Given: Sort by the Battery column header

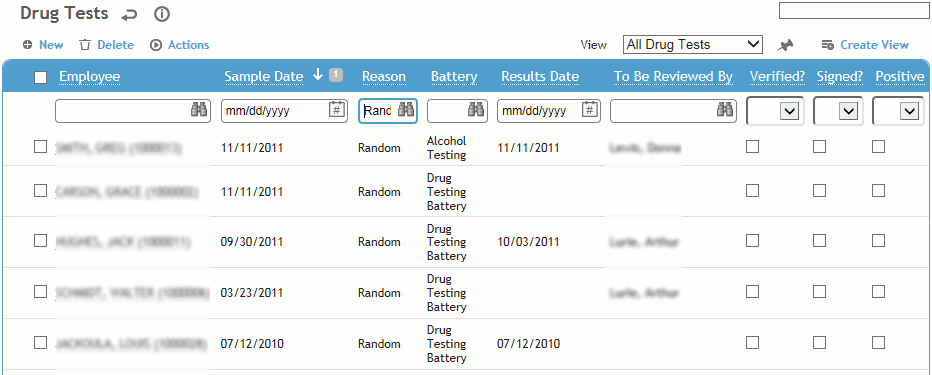Looking at the screenshot, I should tap(454, 77).
